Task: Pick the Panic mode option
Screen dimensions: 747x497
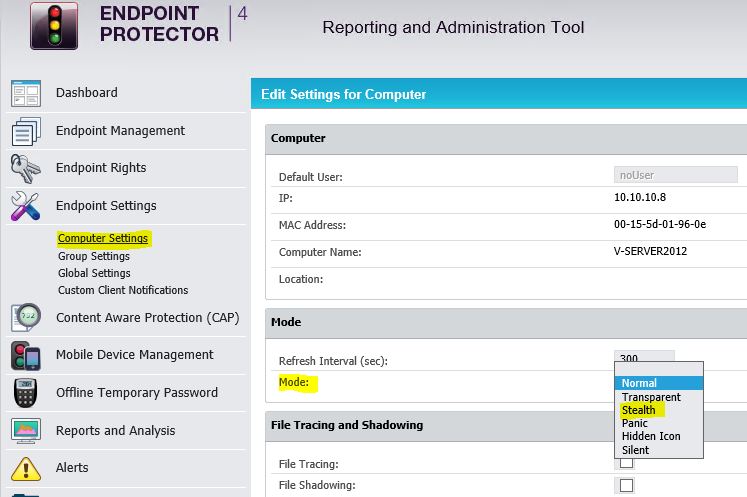Action: pos(634,423)
